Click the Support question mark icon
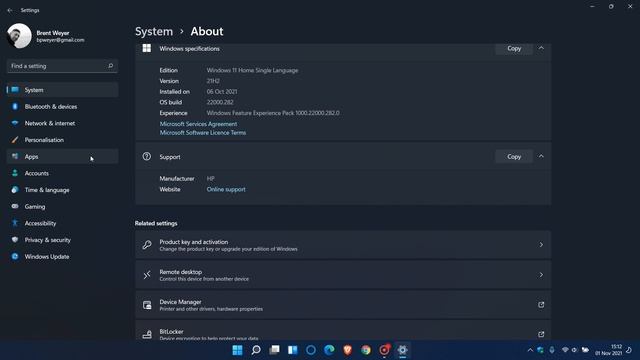This screenshot has width=640, height=360. [147, 156]
